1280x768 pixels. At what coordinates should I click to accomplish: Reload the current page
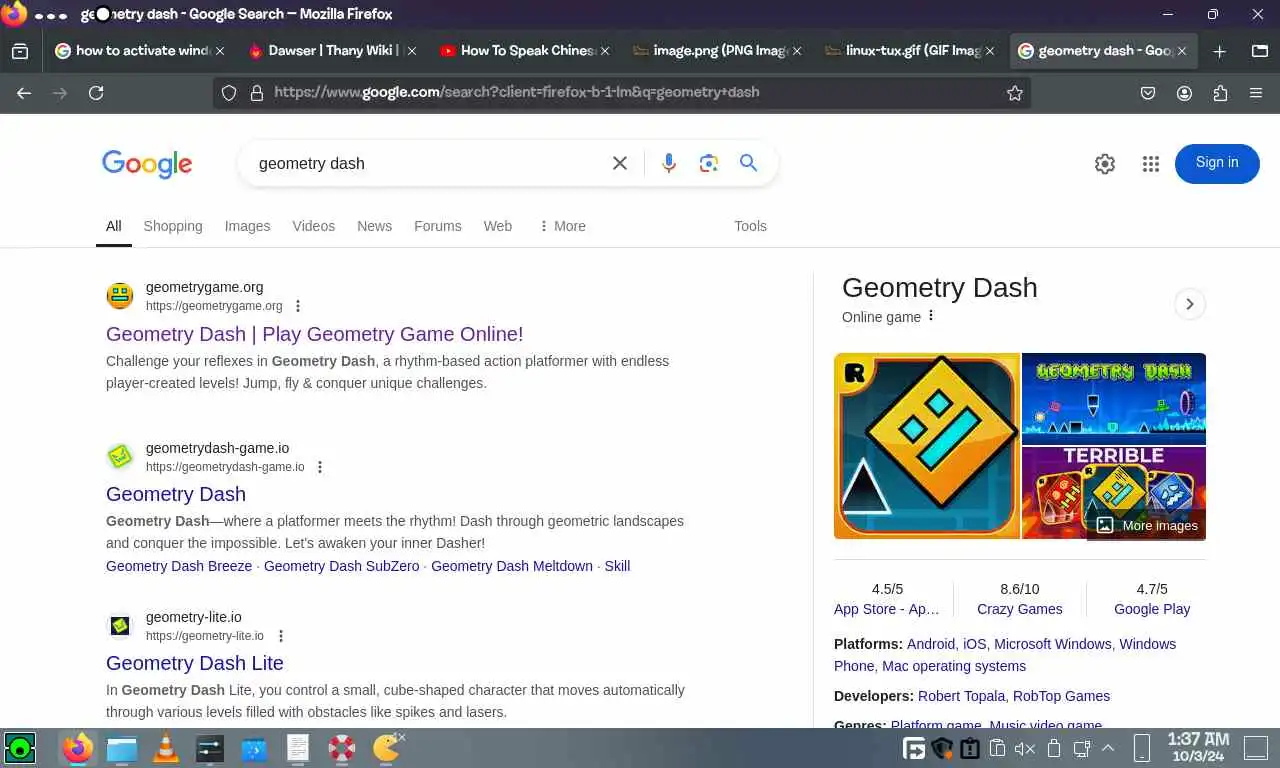(x=96, y=93)
